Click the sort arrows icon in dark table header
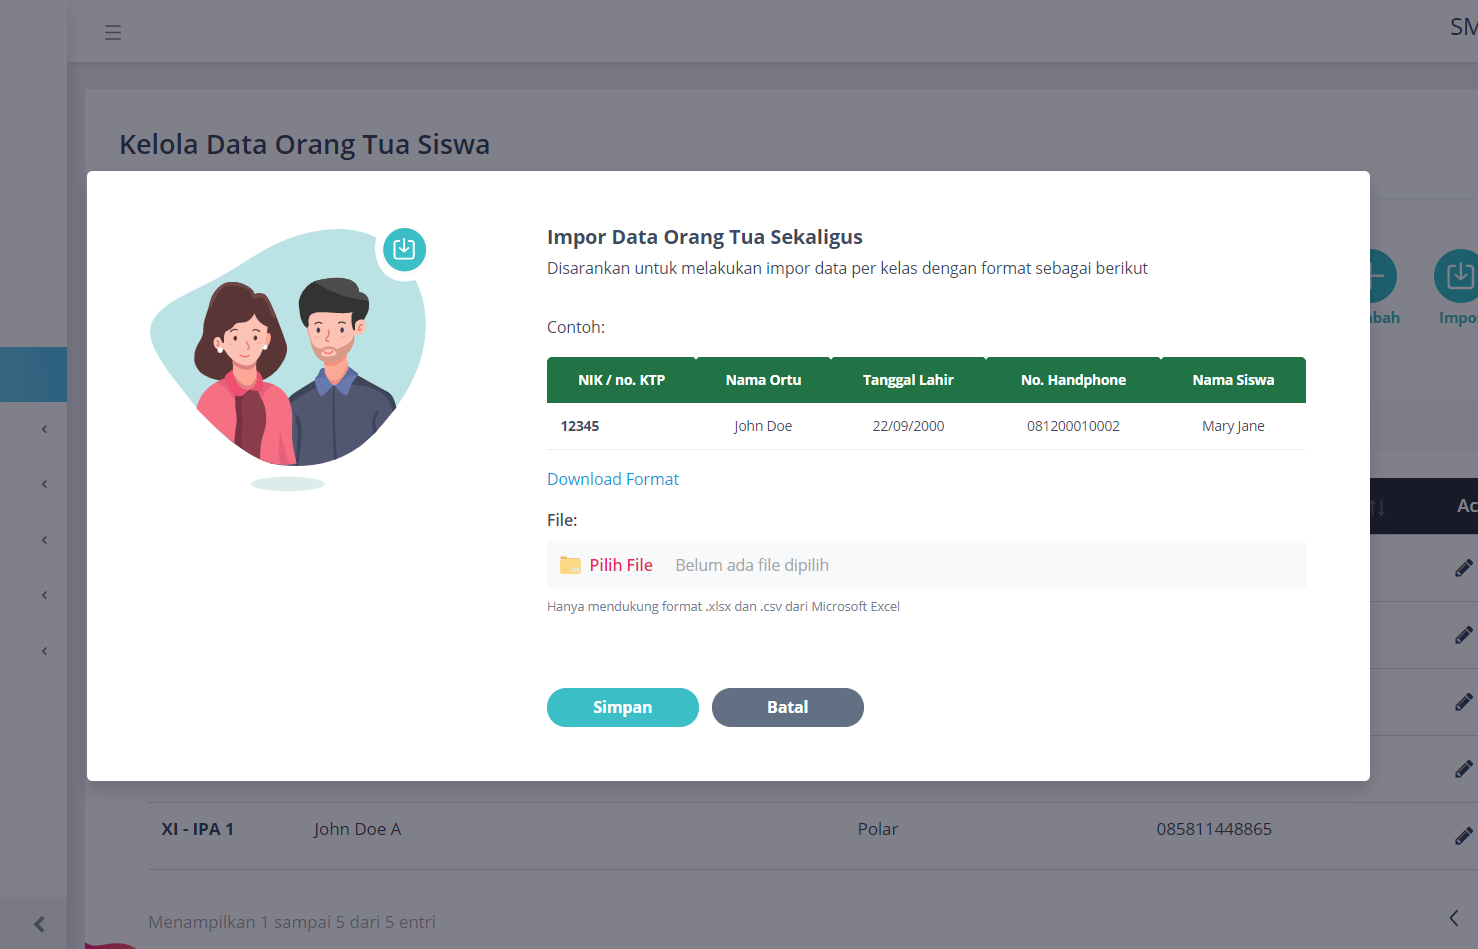 [x=1378, y=507]
